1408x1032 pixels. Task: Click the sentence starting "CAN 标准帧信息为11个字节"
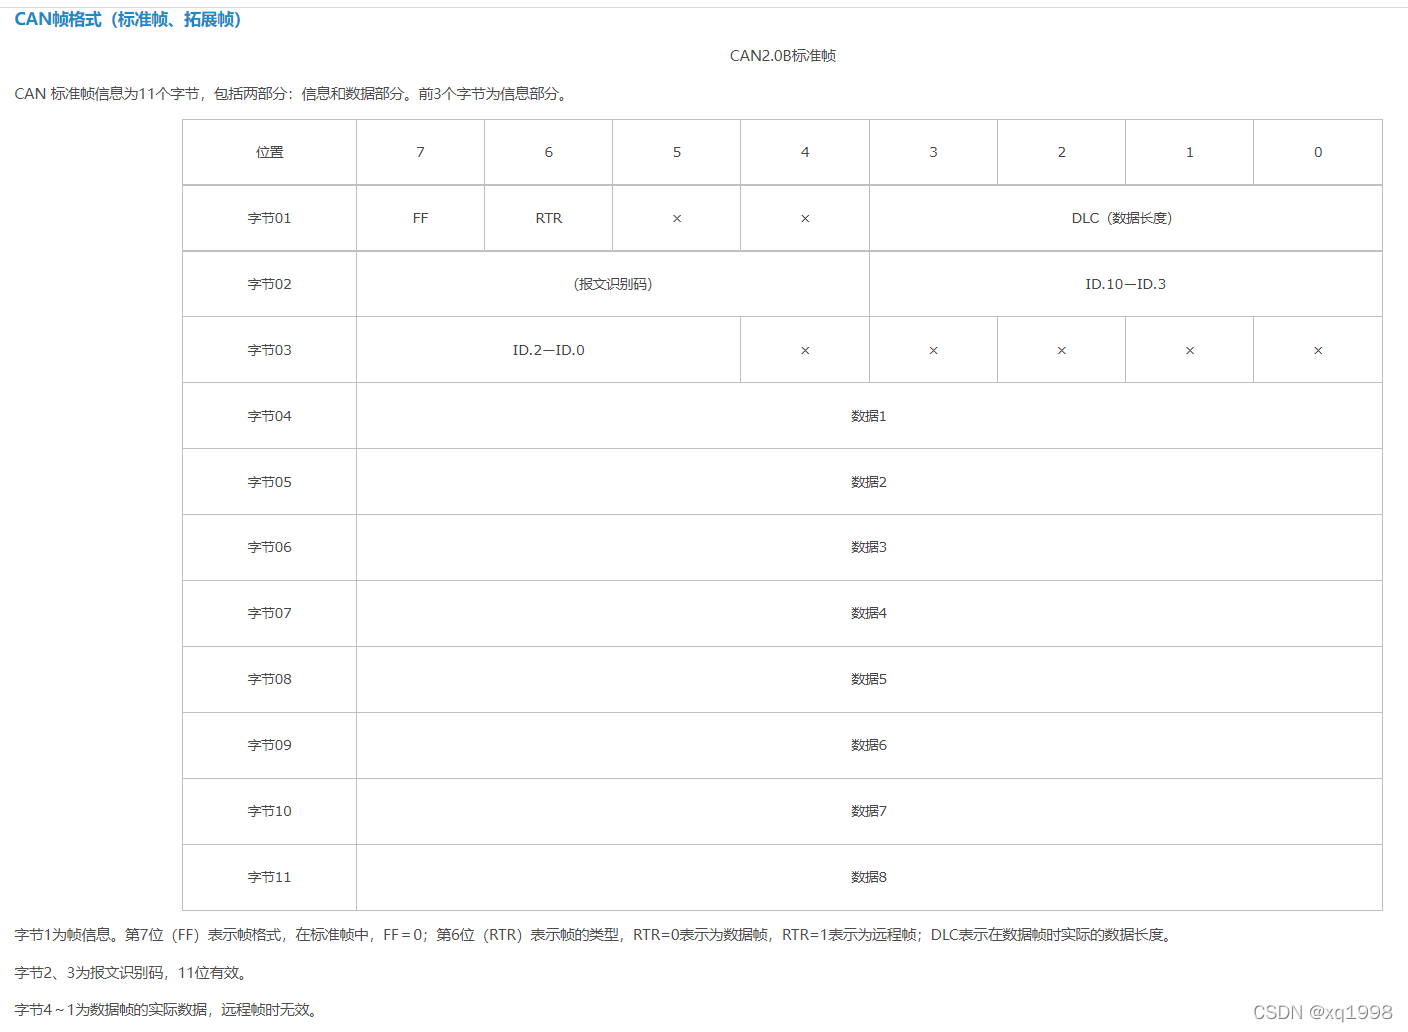[292, 94]
